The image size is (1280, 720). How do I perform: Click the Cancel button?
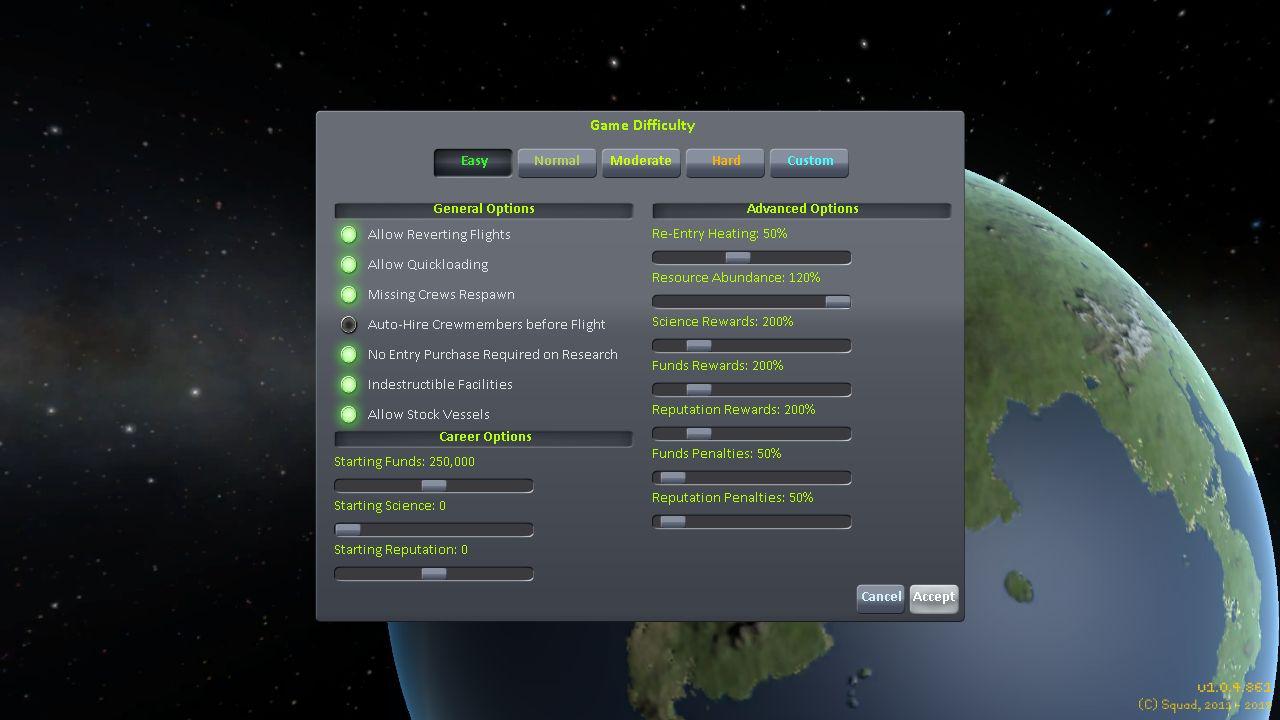coord(881,597)
